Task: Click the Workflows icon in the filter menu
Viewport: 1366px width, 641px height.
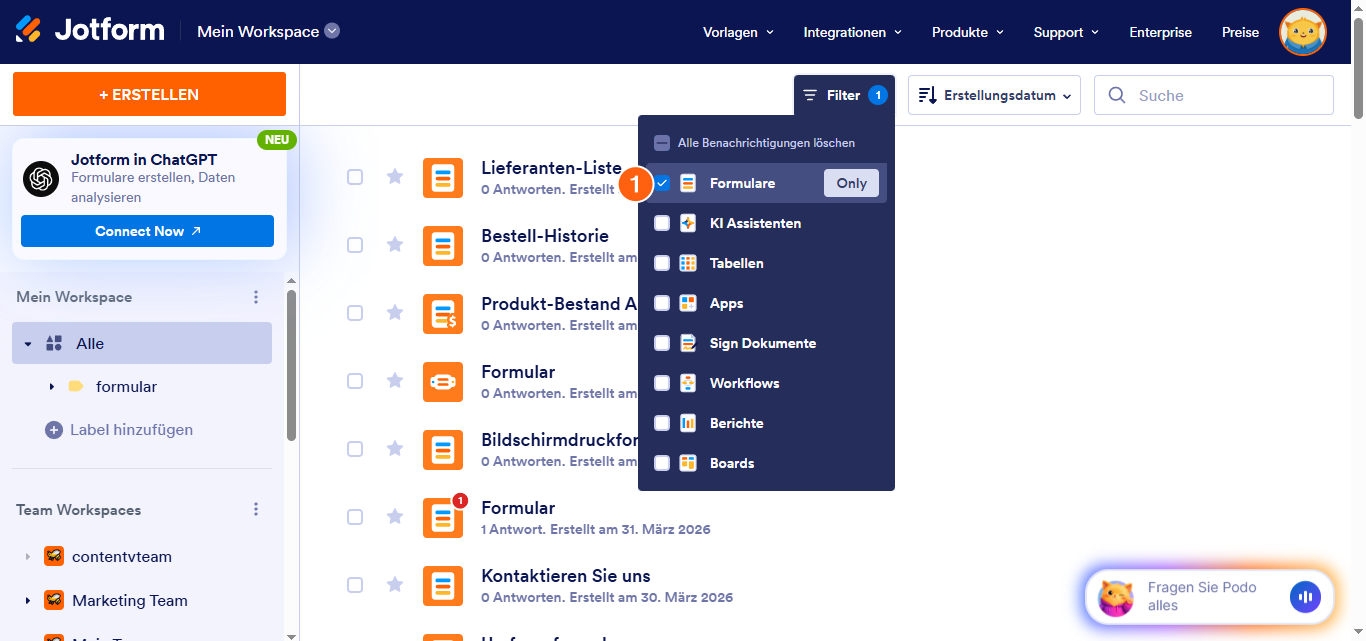Action: pos(687,383)
